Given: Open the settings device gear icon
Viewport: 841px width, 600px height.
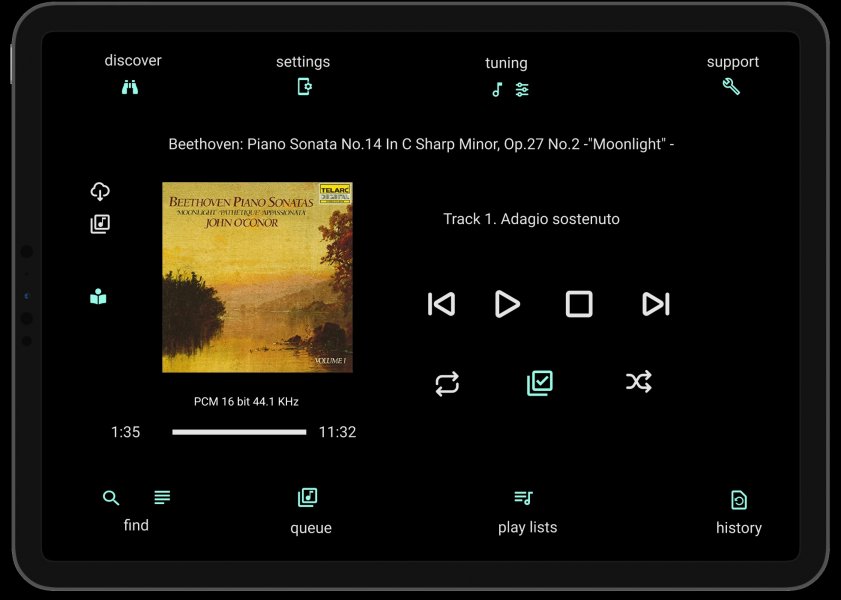Looking at the screenshot, I should click(x=305, y=86).
